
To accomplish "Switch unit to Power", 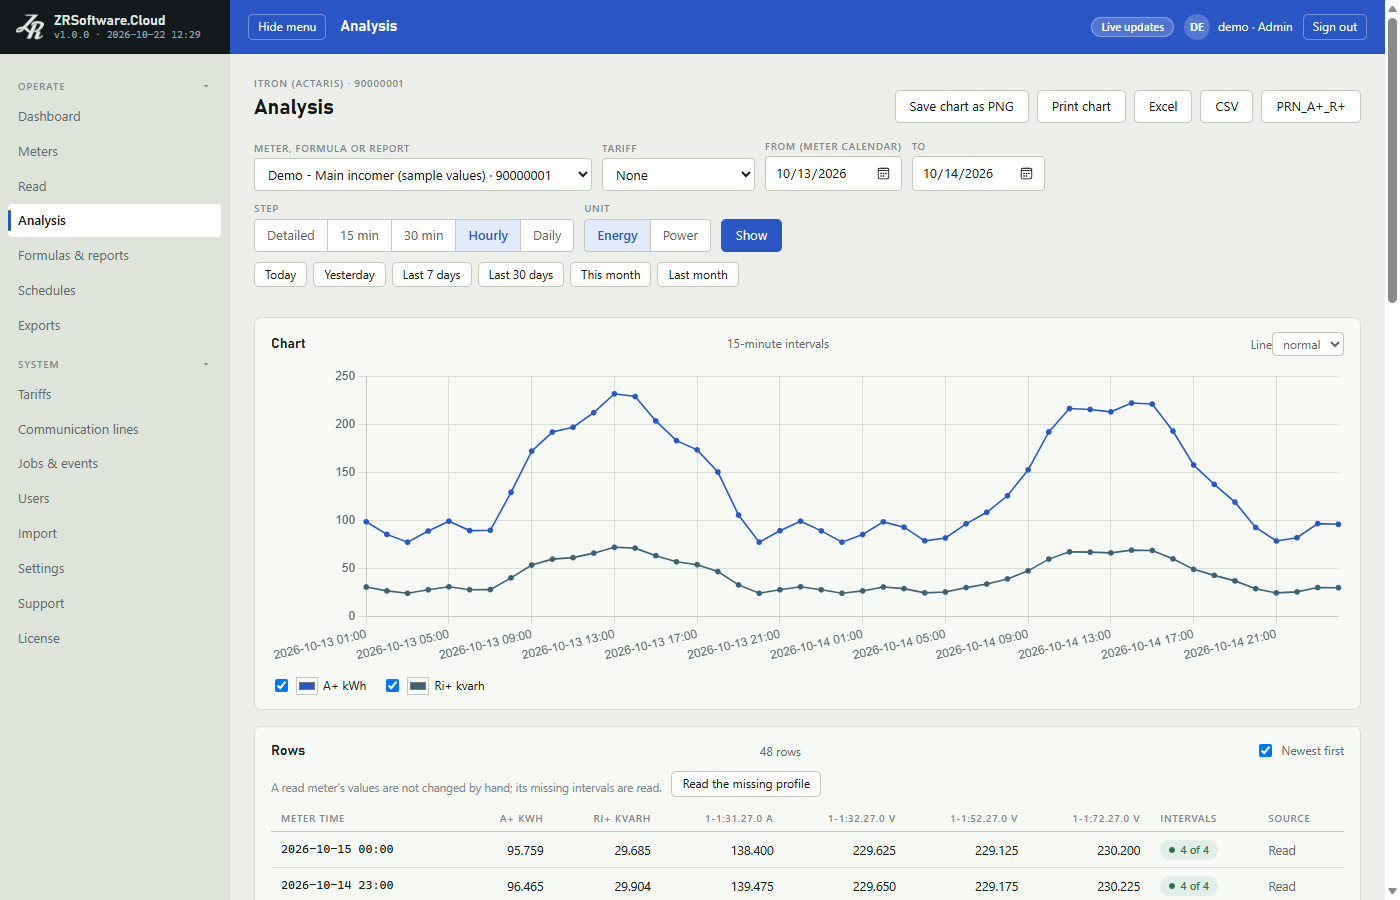I will 680,236.
